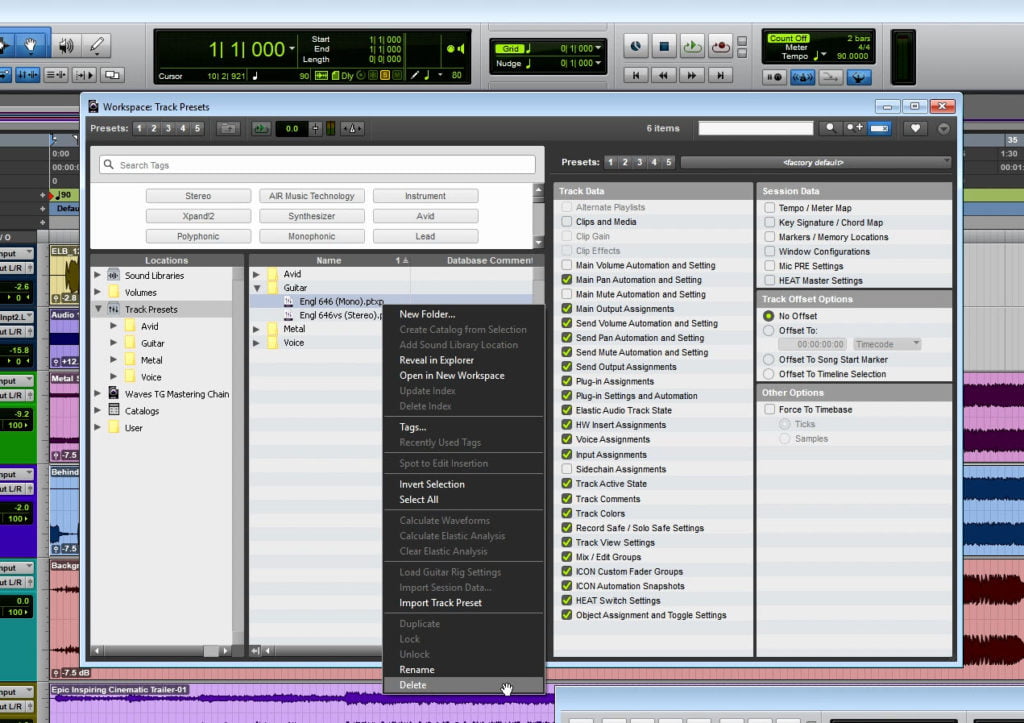1024x723 pixels.
Task: Check Force To Timebase option
Action: tap(769, 410)
